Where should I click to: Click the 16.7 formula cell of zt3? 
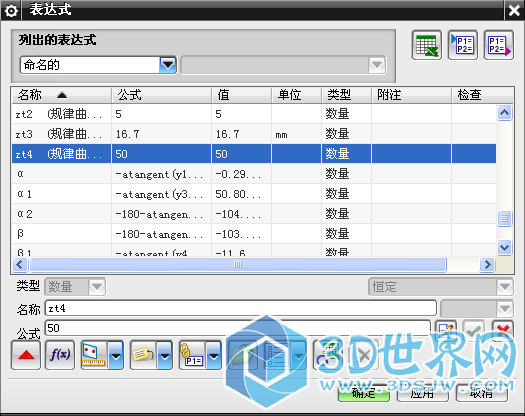(161, 134)
